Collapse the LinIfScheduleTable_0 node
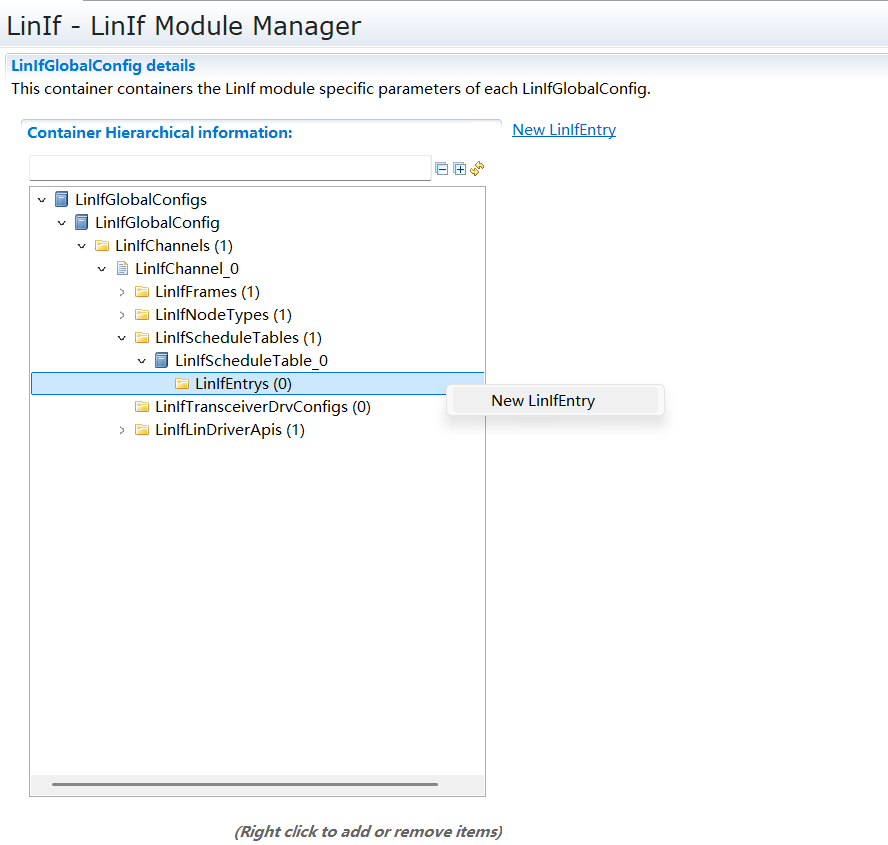Viewport: 888px width, 845px height. [142, 361]
